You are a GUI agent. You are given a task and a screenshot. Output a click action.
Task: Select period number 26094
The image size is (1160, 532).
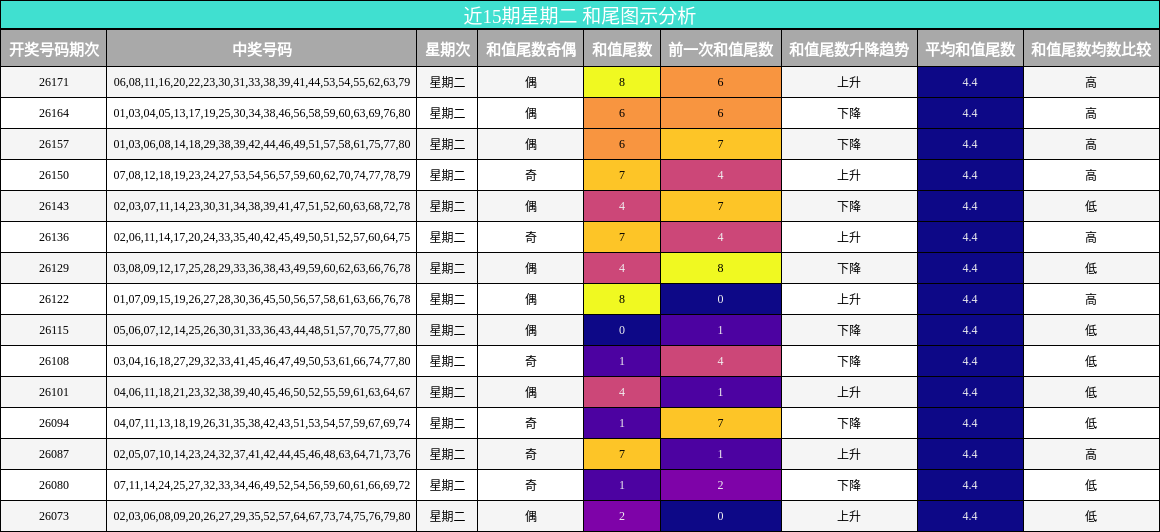pyautogui.click(x=54, y=423)
